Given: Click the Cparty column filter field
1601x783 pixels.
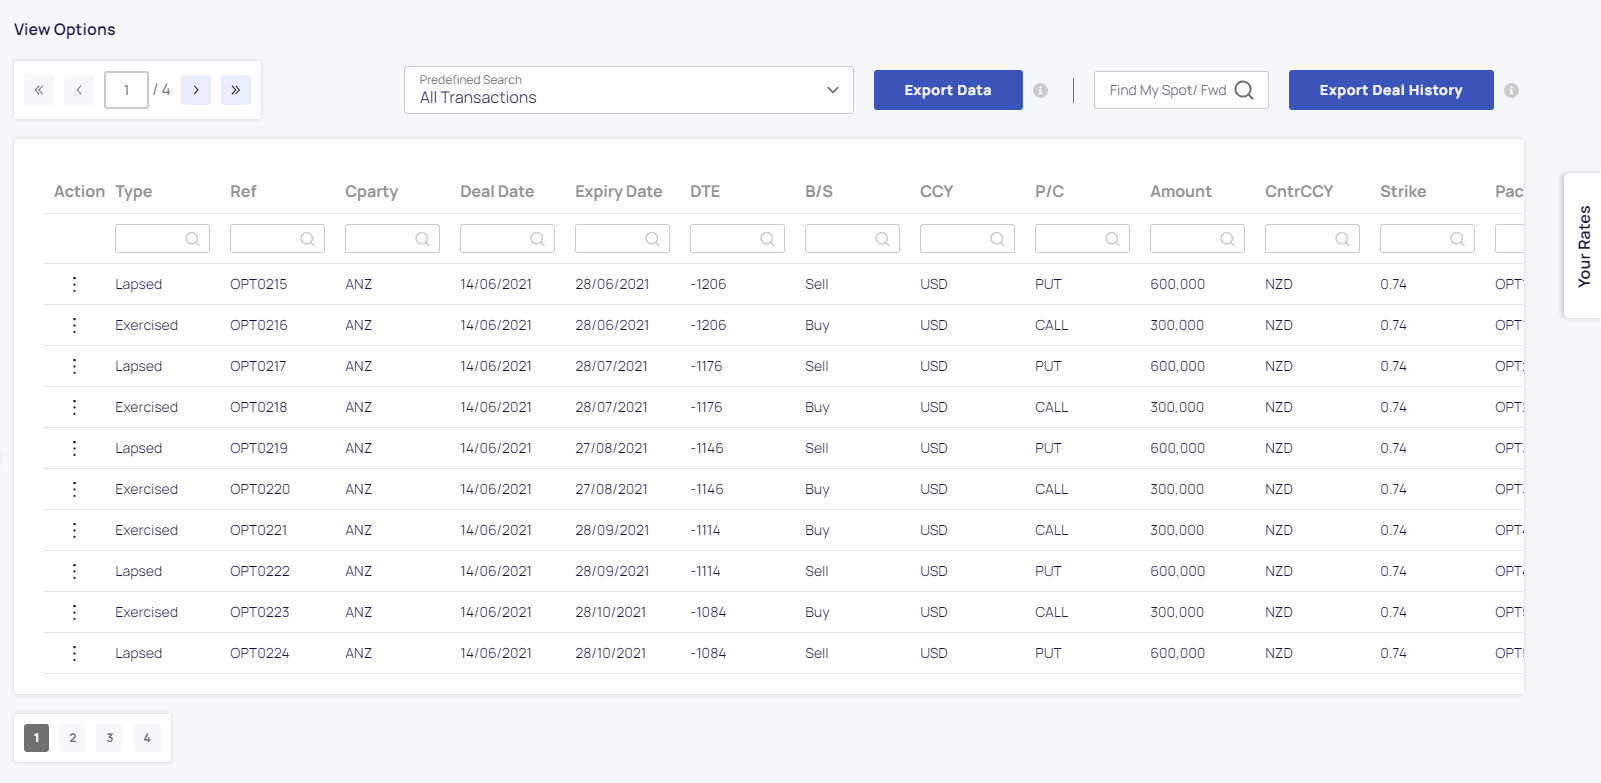Looking at the screenshot, I should point(392,239).
